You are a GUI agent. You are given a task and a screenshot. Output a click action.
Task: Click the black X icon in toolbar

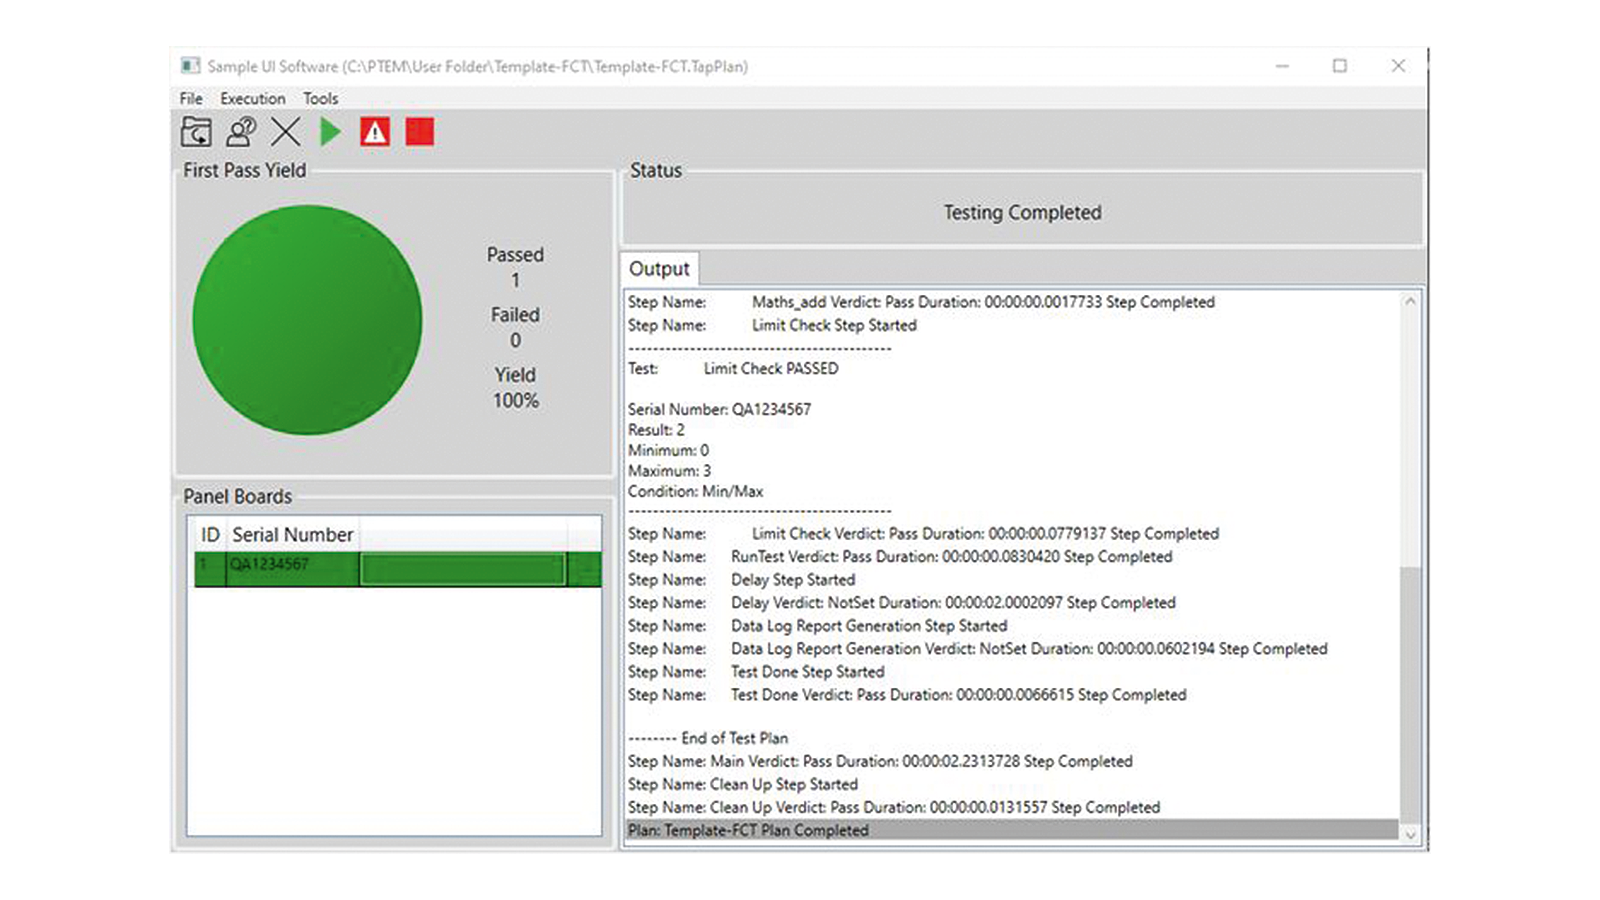pyautogui.click(x=285, y=132)
